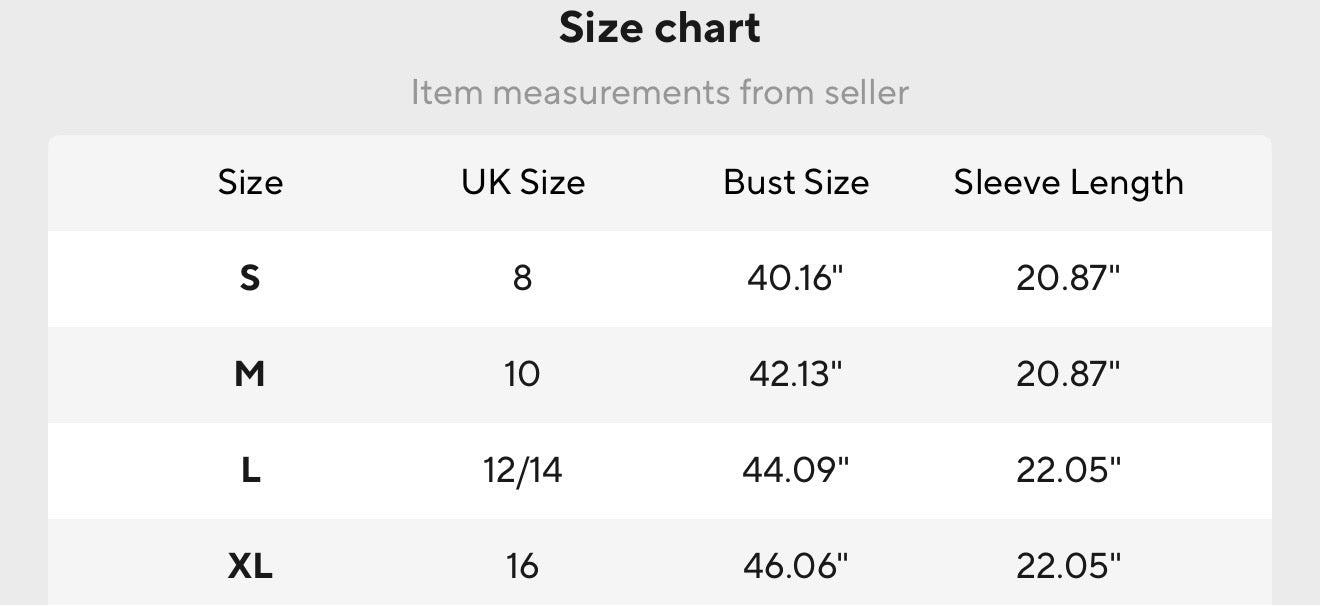The image size is (1320, 605).
Task: Click the Size chart title
Action: click(x=660, y=28)
